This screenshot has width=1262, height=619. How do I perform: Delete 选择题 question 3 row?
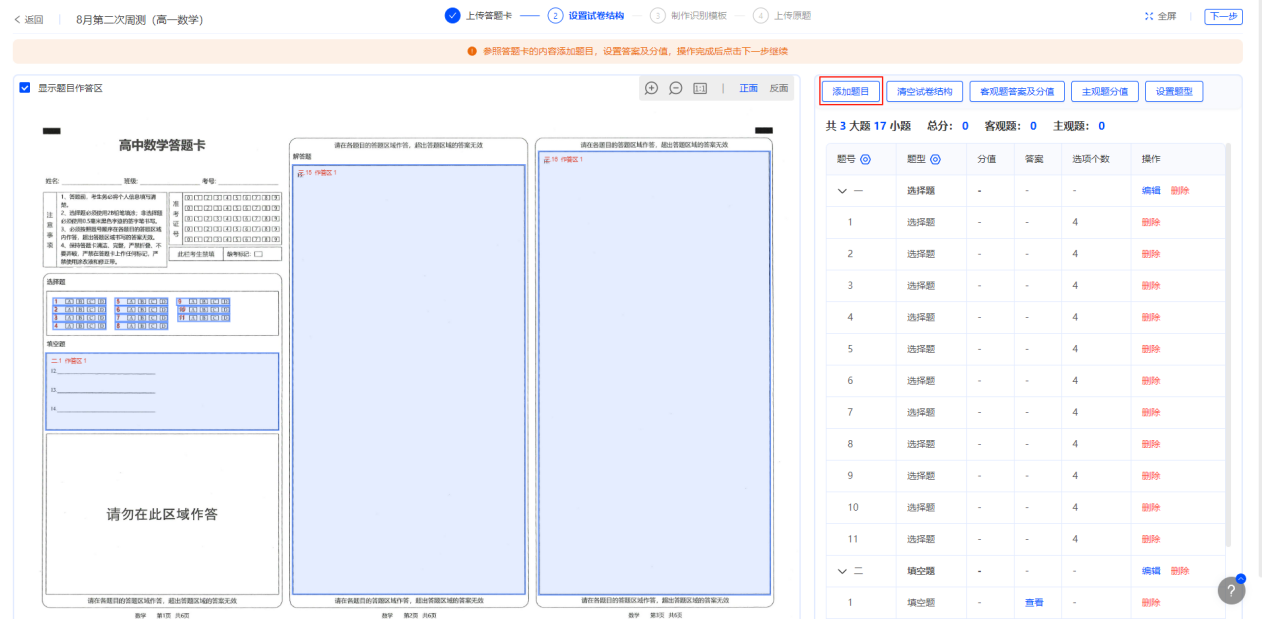click(1151, 285)
